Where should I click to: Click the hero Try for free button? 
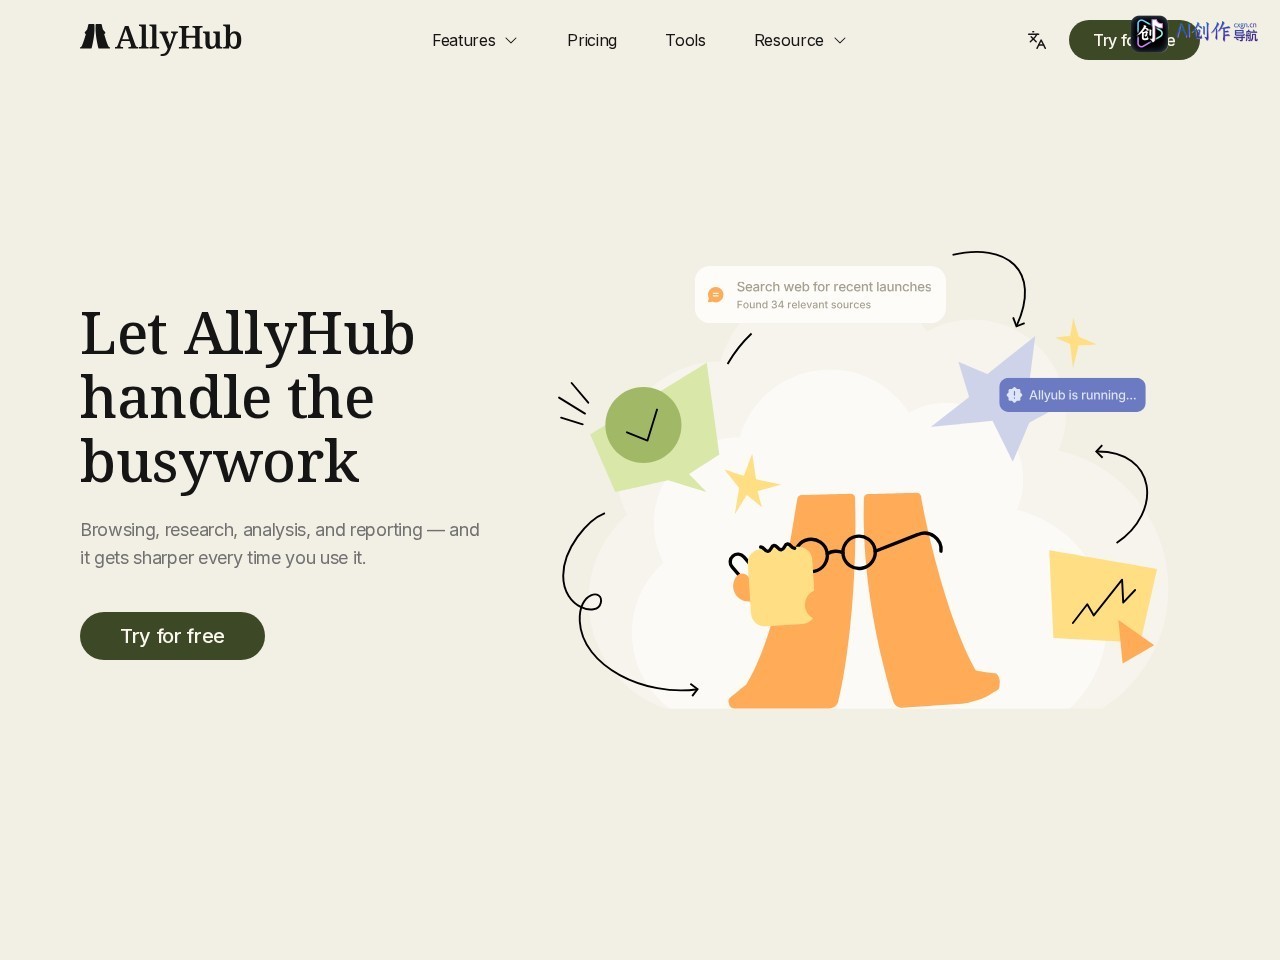tap(172, 636)
